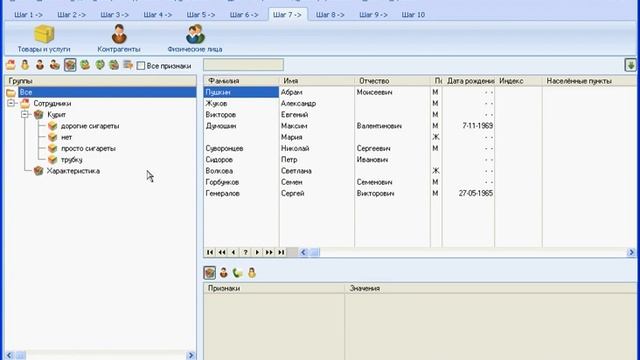This screenshot has width=640, height=360.
Task: Click table horizontal scrollbar right arrow
Action: tap(631, 252)
